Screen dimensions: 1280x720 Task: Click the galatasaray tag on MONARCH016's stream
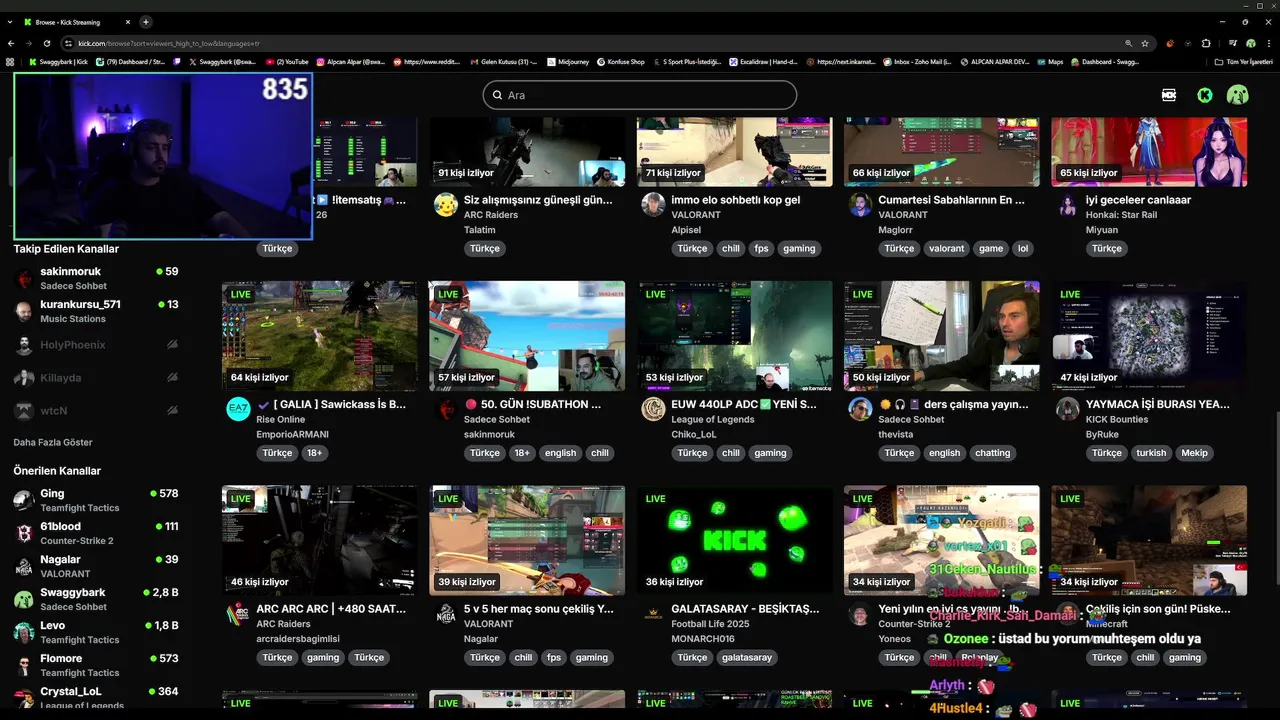(748, 658)
